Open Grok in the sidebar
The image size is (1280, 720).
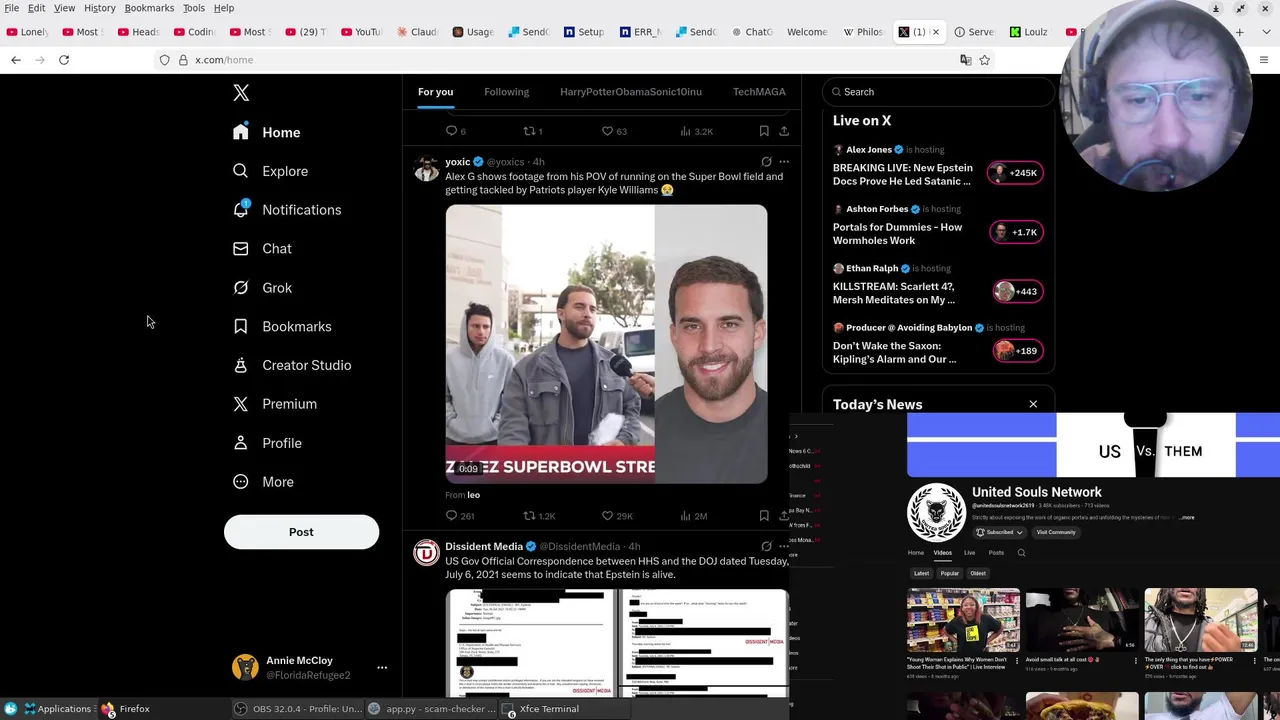[263, 288]
